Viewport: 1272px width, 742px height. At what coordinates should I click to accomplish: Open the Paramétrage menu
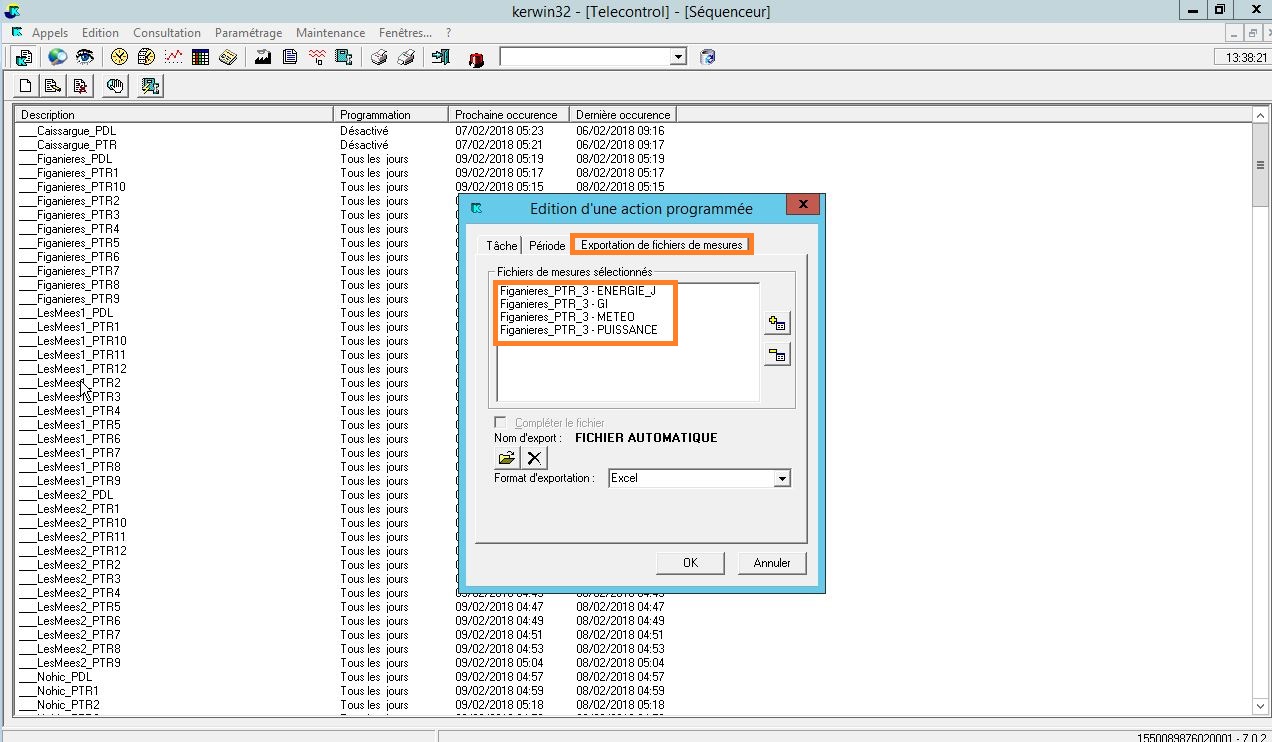click(x=248, y=33)
